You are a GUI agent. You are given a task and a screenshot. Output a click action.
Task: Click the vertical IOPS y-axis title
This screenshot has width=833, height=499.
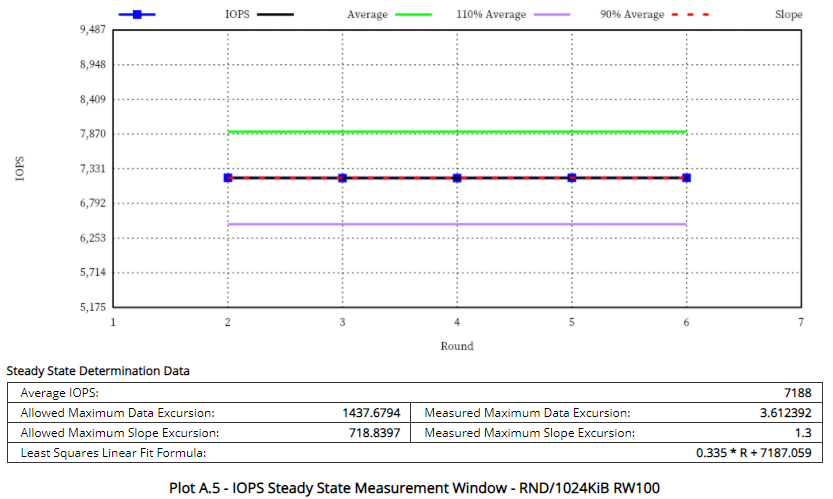point(20,168)
